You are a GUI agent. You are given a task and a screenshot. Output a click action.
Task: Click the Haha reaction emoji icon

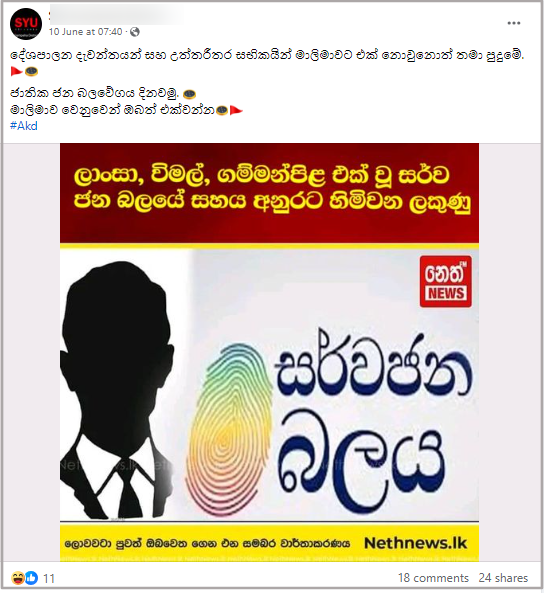(x=18, y=577)
